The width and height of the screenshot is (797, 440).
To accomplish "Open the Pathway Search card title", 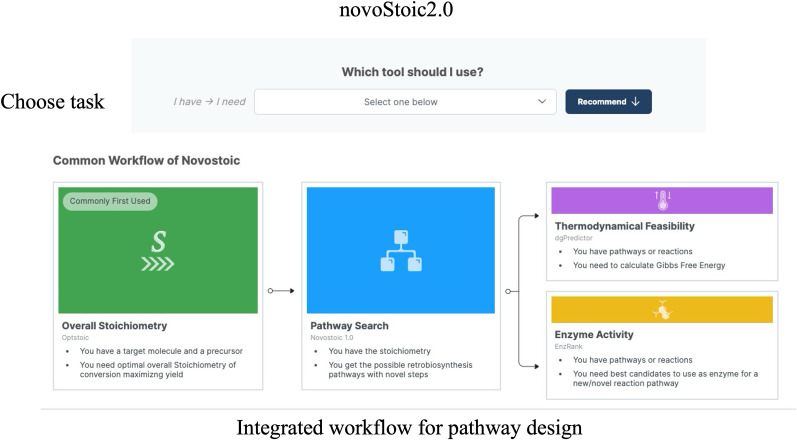I will point(349,326).
